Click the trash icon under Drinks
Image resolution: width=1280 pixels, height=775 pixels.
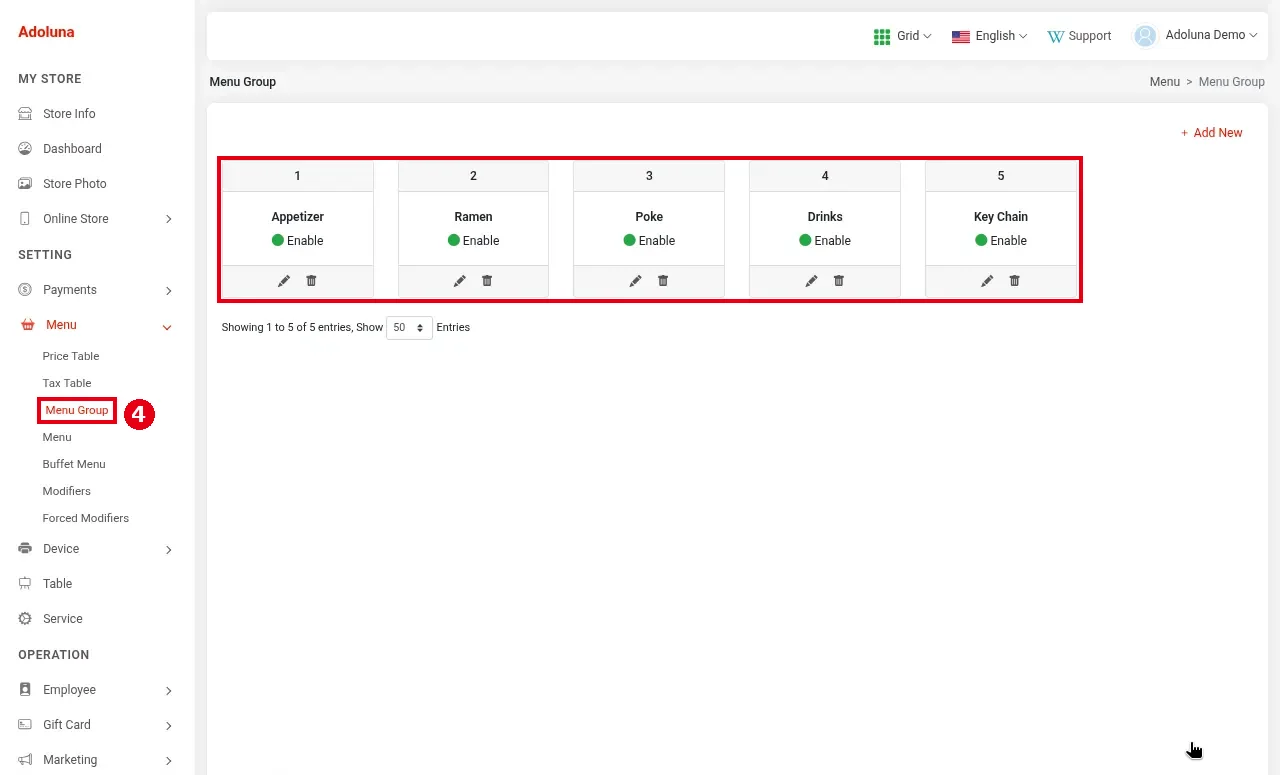839,281
